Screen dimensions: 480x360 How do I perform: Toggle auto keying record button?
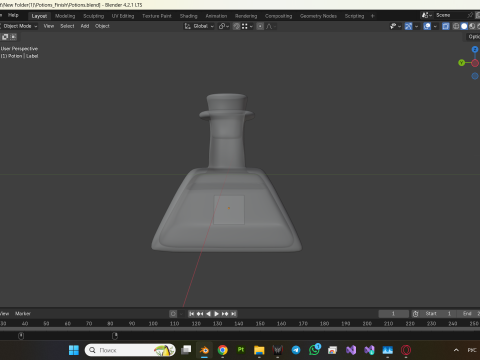click(x=173, y=314)
